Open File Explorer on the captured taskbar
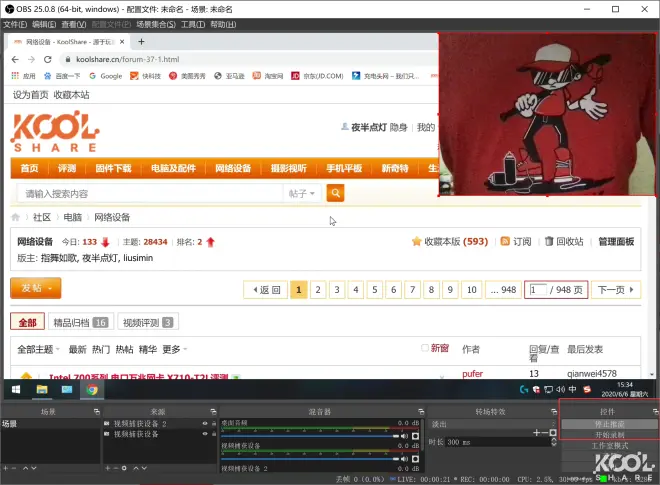Viewport: 660px width, 485px height. (x=42, y=389)
